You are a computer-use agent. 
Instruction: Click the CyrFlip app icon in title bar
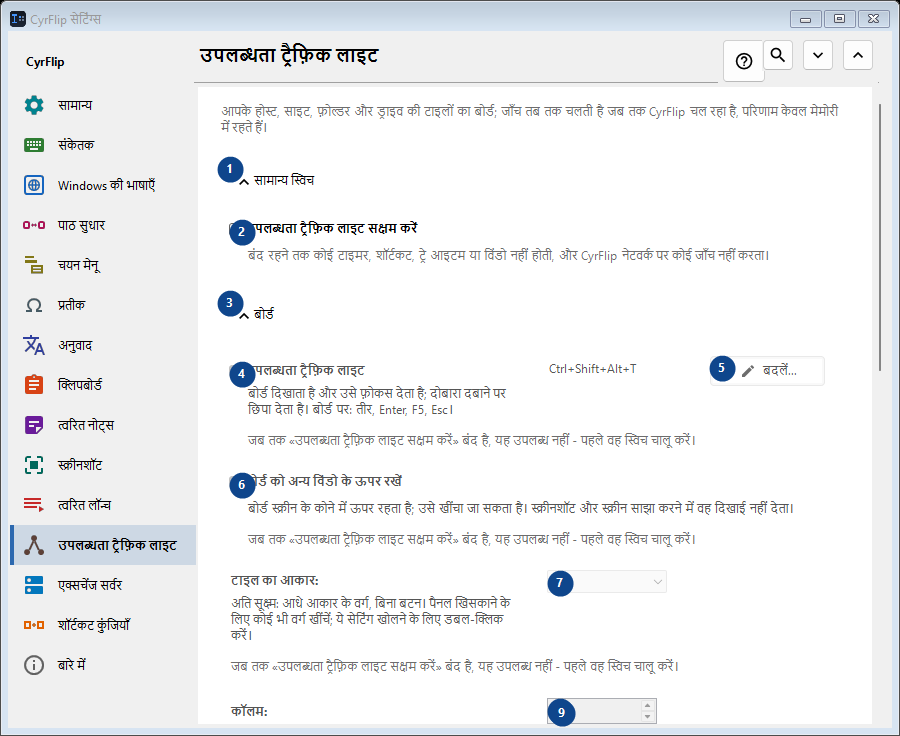point(18,19)
